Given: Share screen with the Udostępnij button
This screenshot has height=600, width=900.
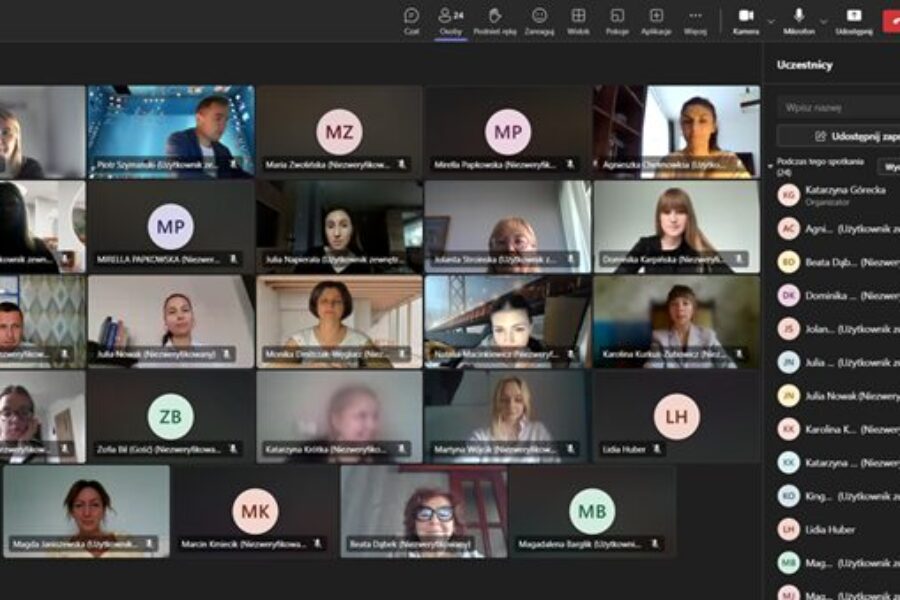Looking at the screenshot, I should pyautogui.click(x=854, y=21).
